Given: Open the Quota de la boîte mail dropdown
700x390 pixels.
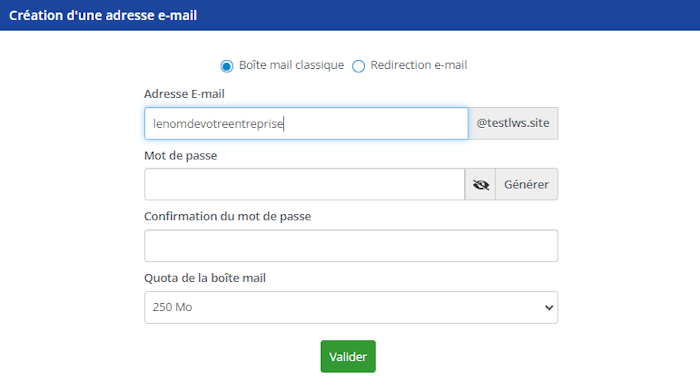Looking at the screenshot, I should (x=351, y=307).
